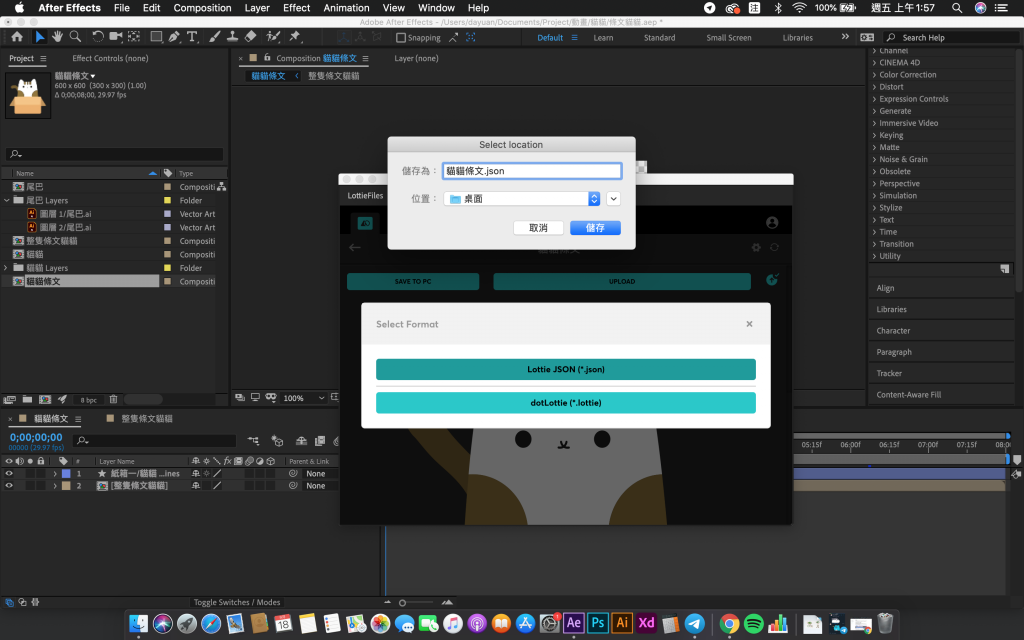1024x640 pixels.
Task: Select the Zoom magnifier tool
Action: click(76, 37)
